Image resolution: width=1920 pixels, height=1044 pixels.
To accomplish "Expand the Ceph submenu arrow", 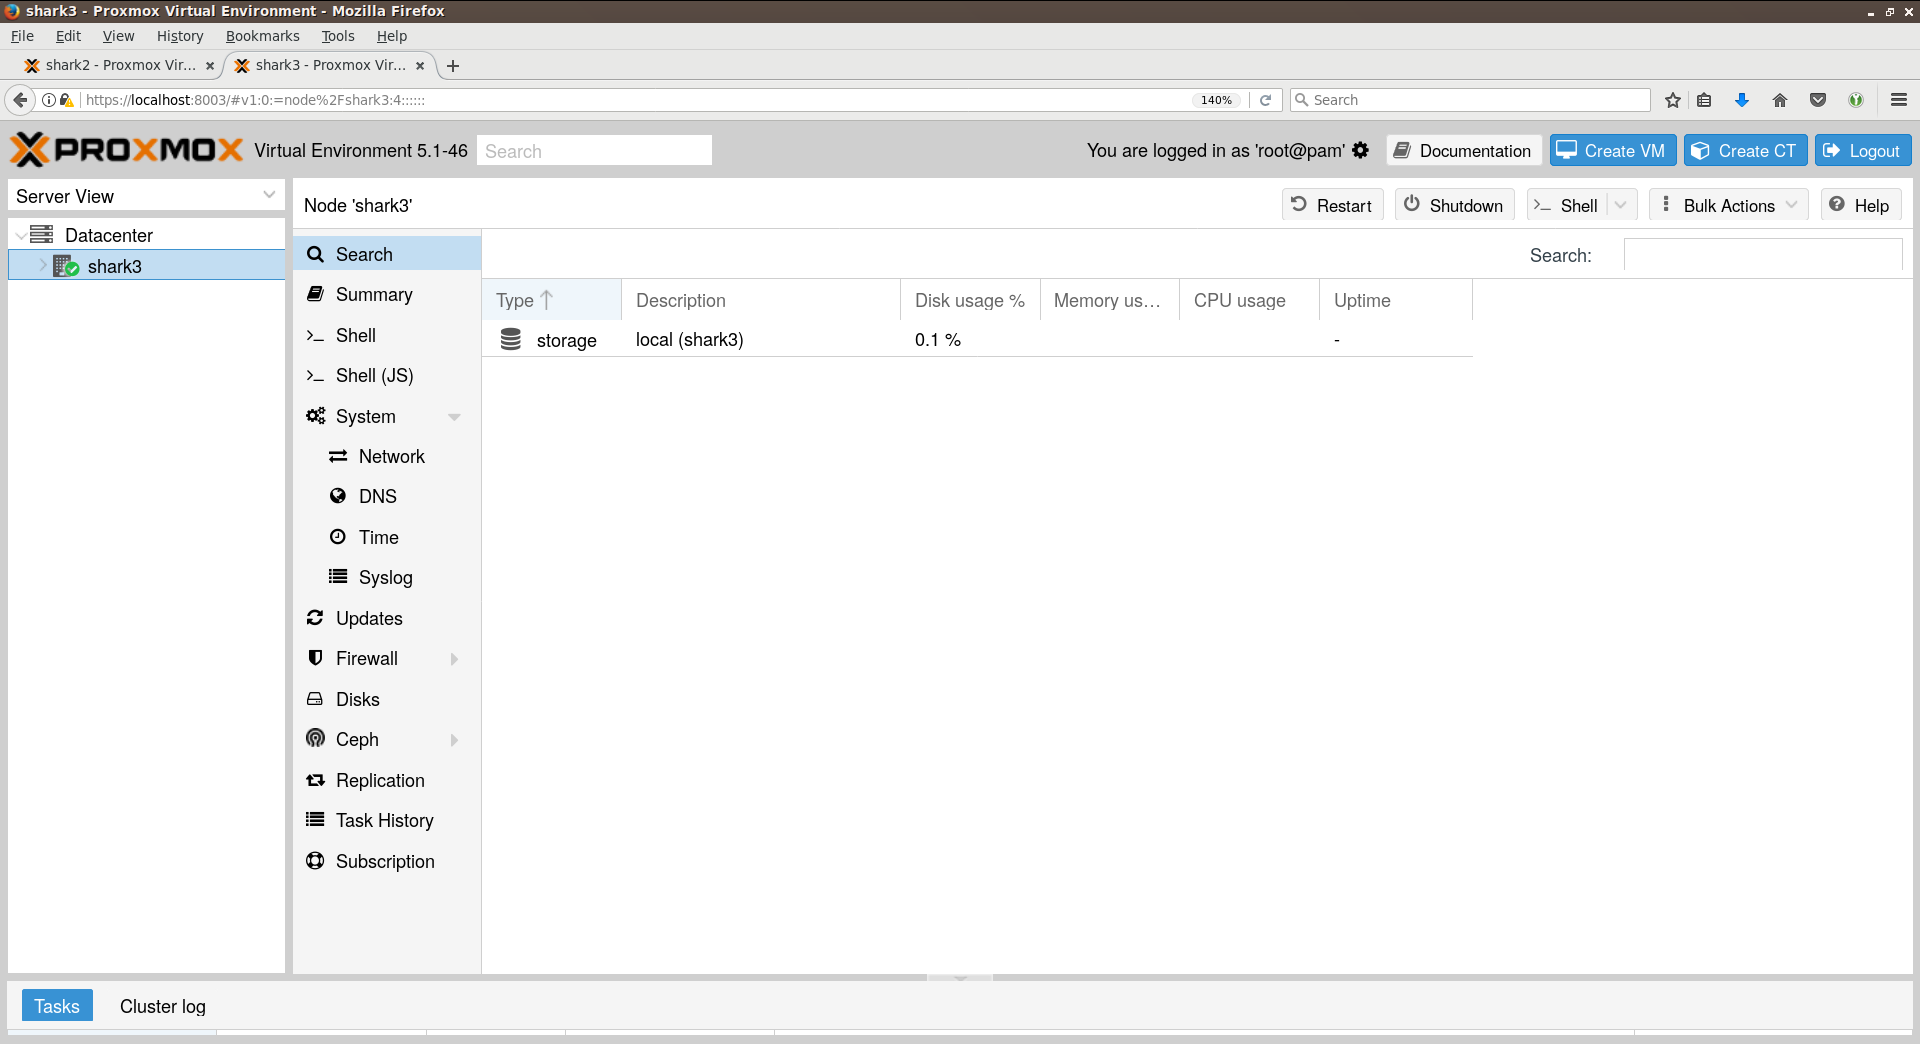I will (454, 740).
